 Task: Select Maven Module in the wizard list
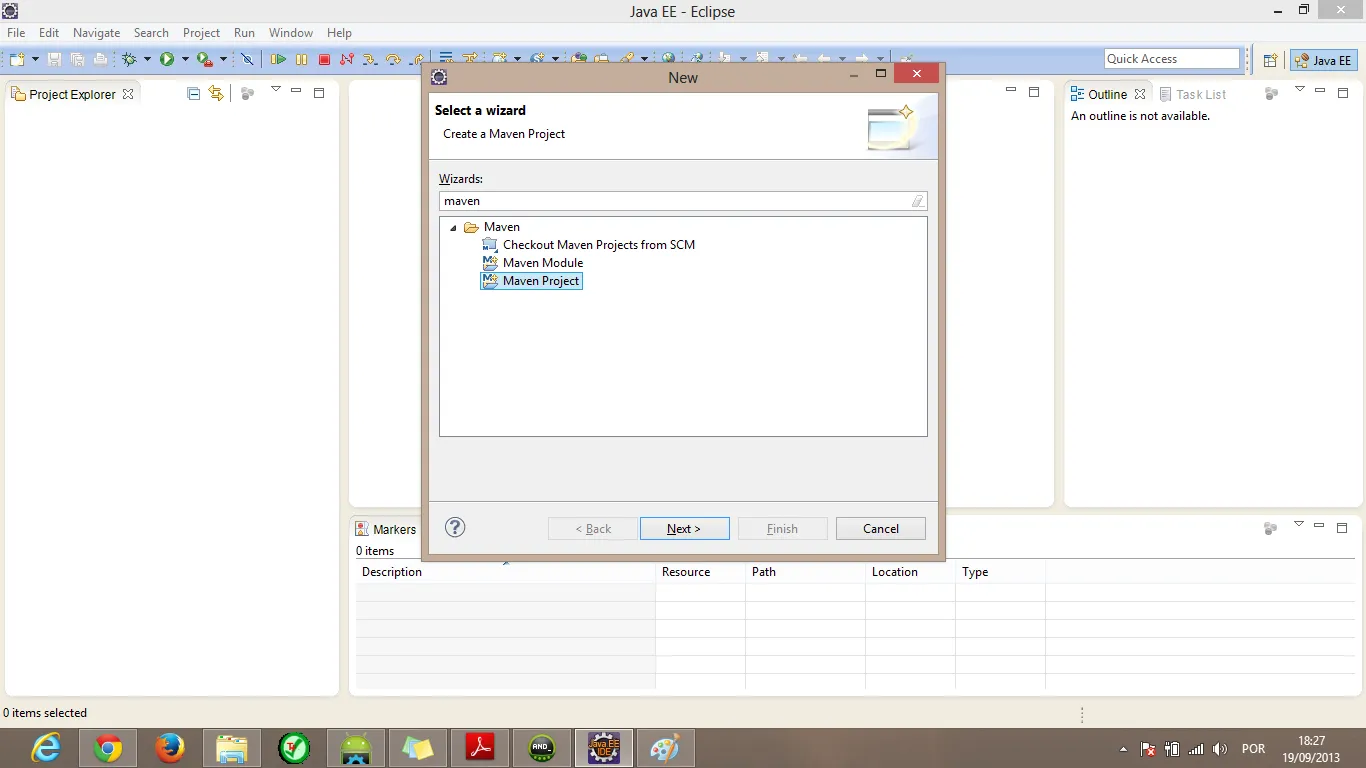pyautogui.click(x=542, y=263)
